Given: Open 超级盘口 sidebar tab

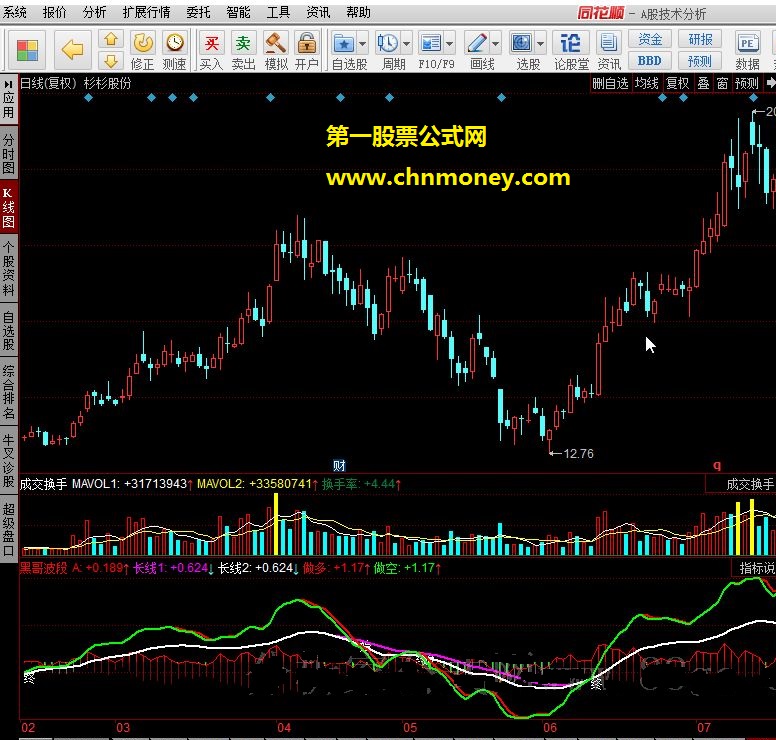Looking at the screenshot, I should click(x=8, y=529).
